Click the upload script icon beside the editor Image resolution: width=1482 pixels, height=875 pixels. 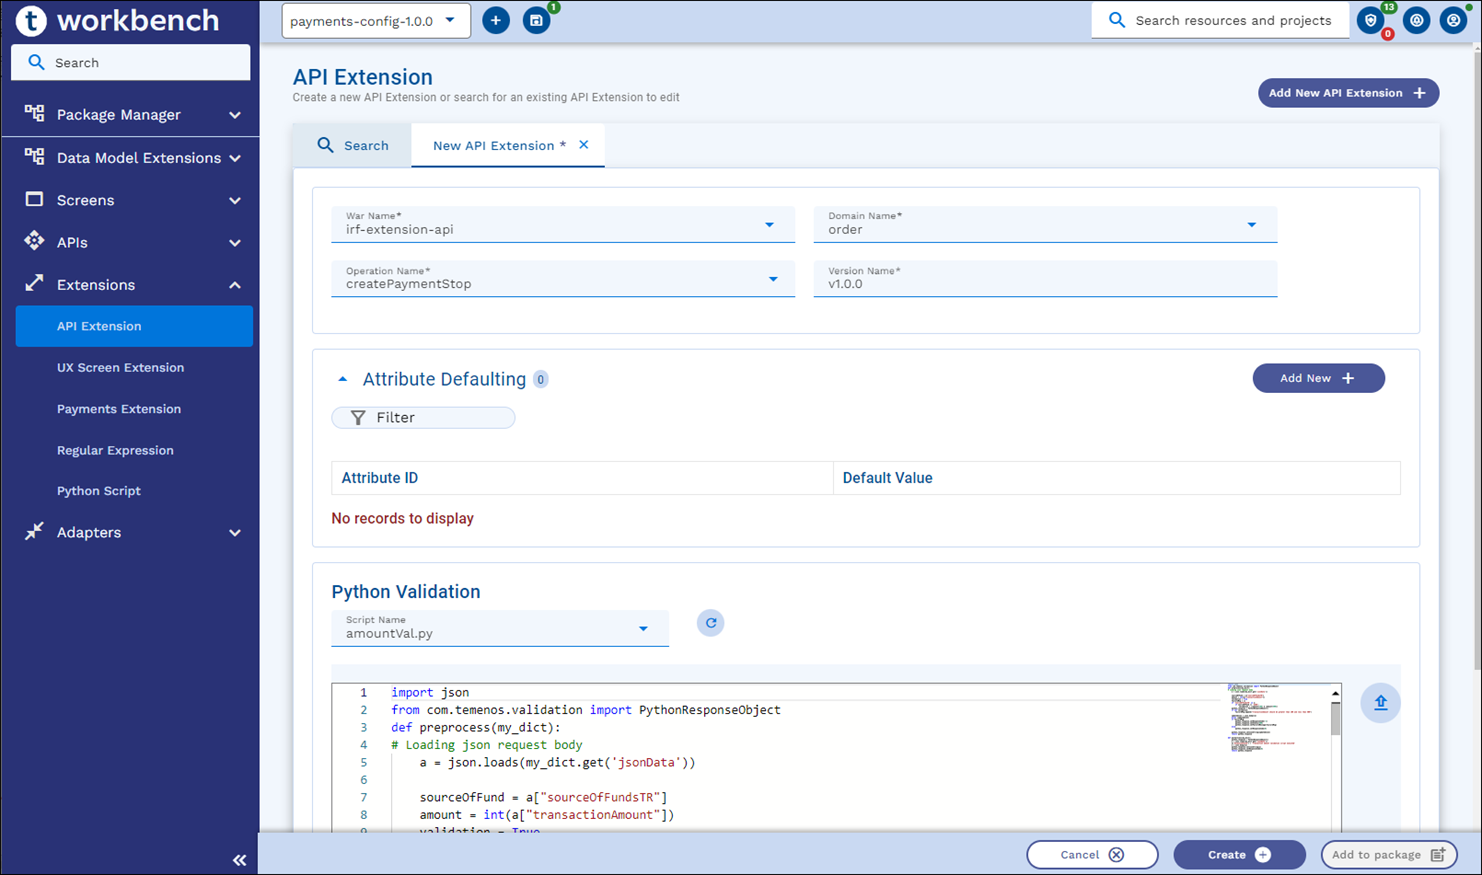click(x=1380, y=703)
